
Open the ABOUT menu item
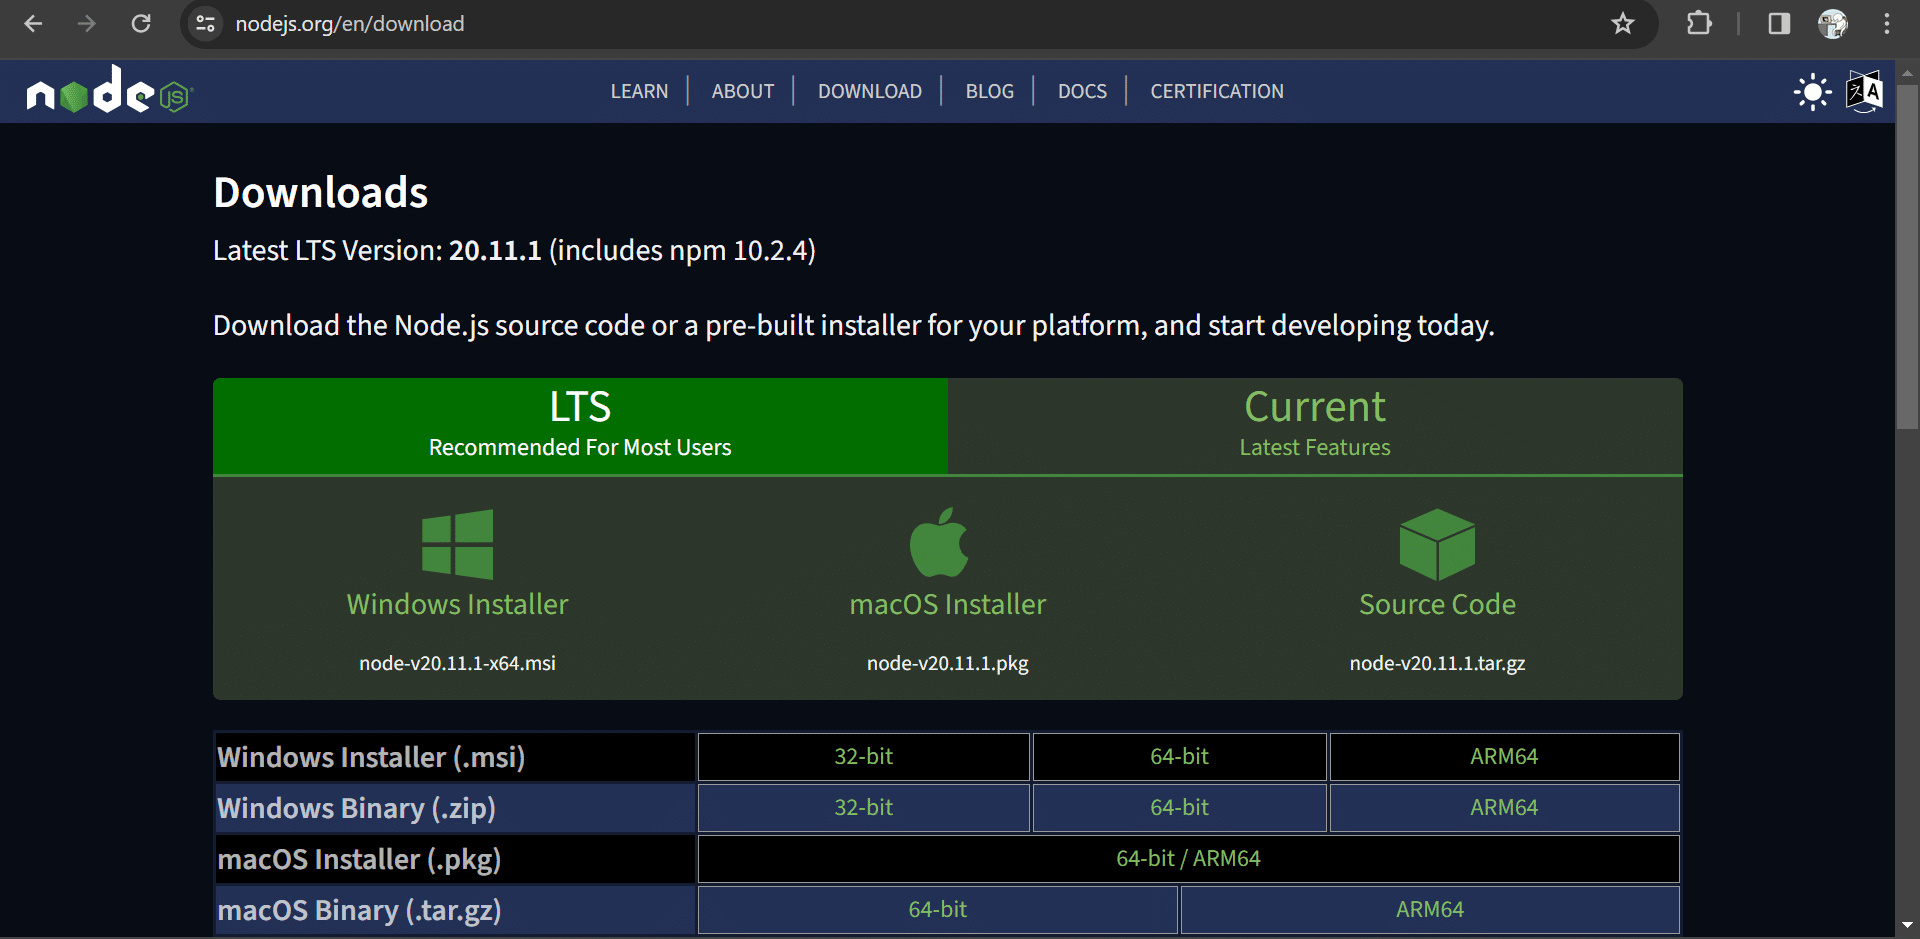point(743,91)
